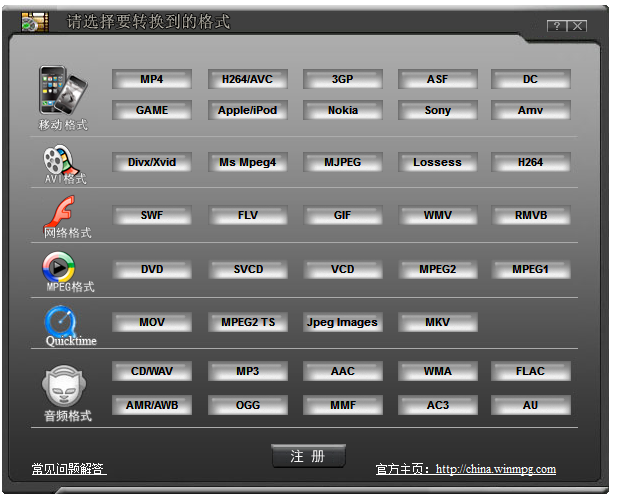The image size is (618, 496).
Task: Pick MJPEG AVI format
Action: click(343, 162)
